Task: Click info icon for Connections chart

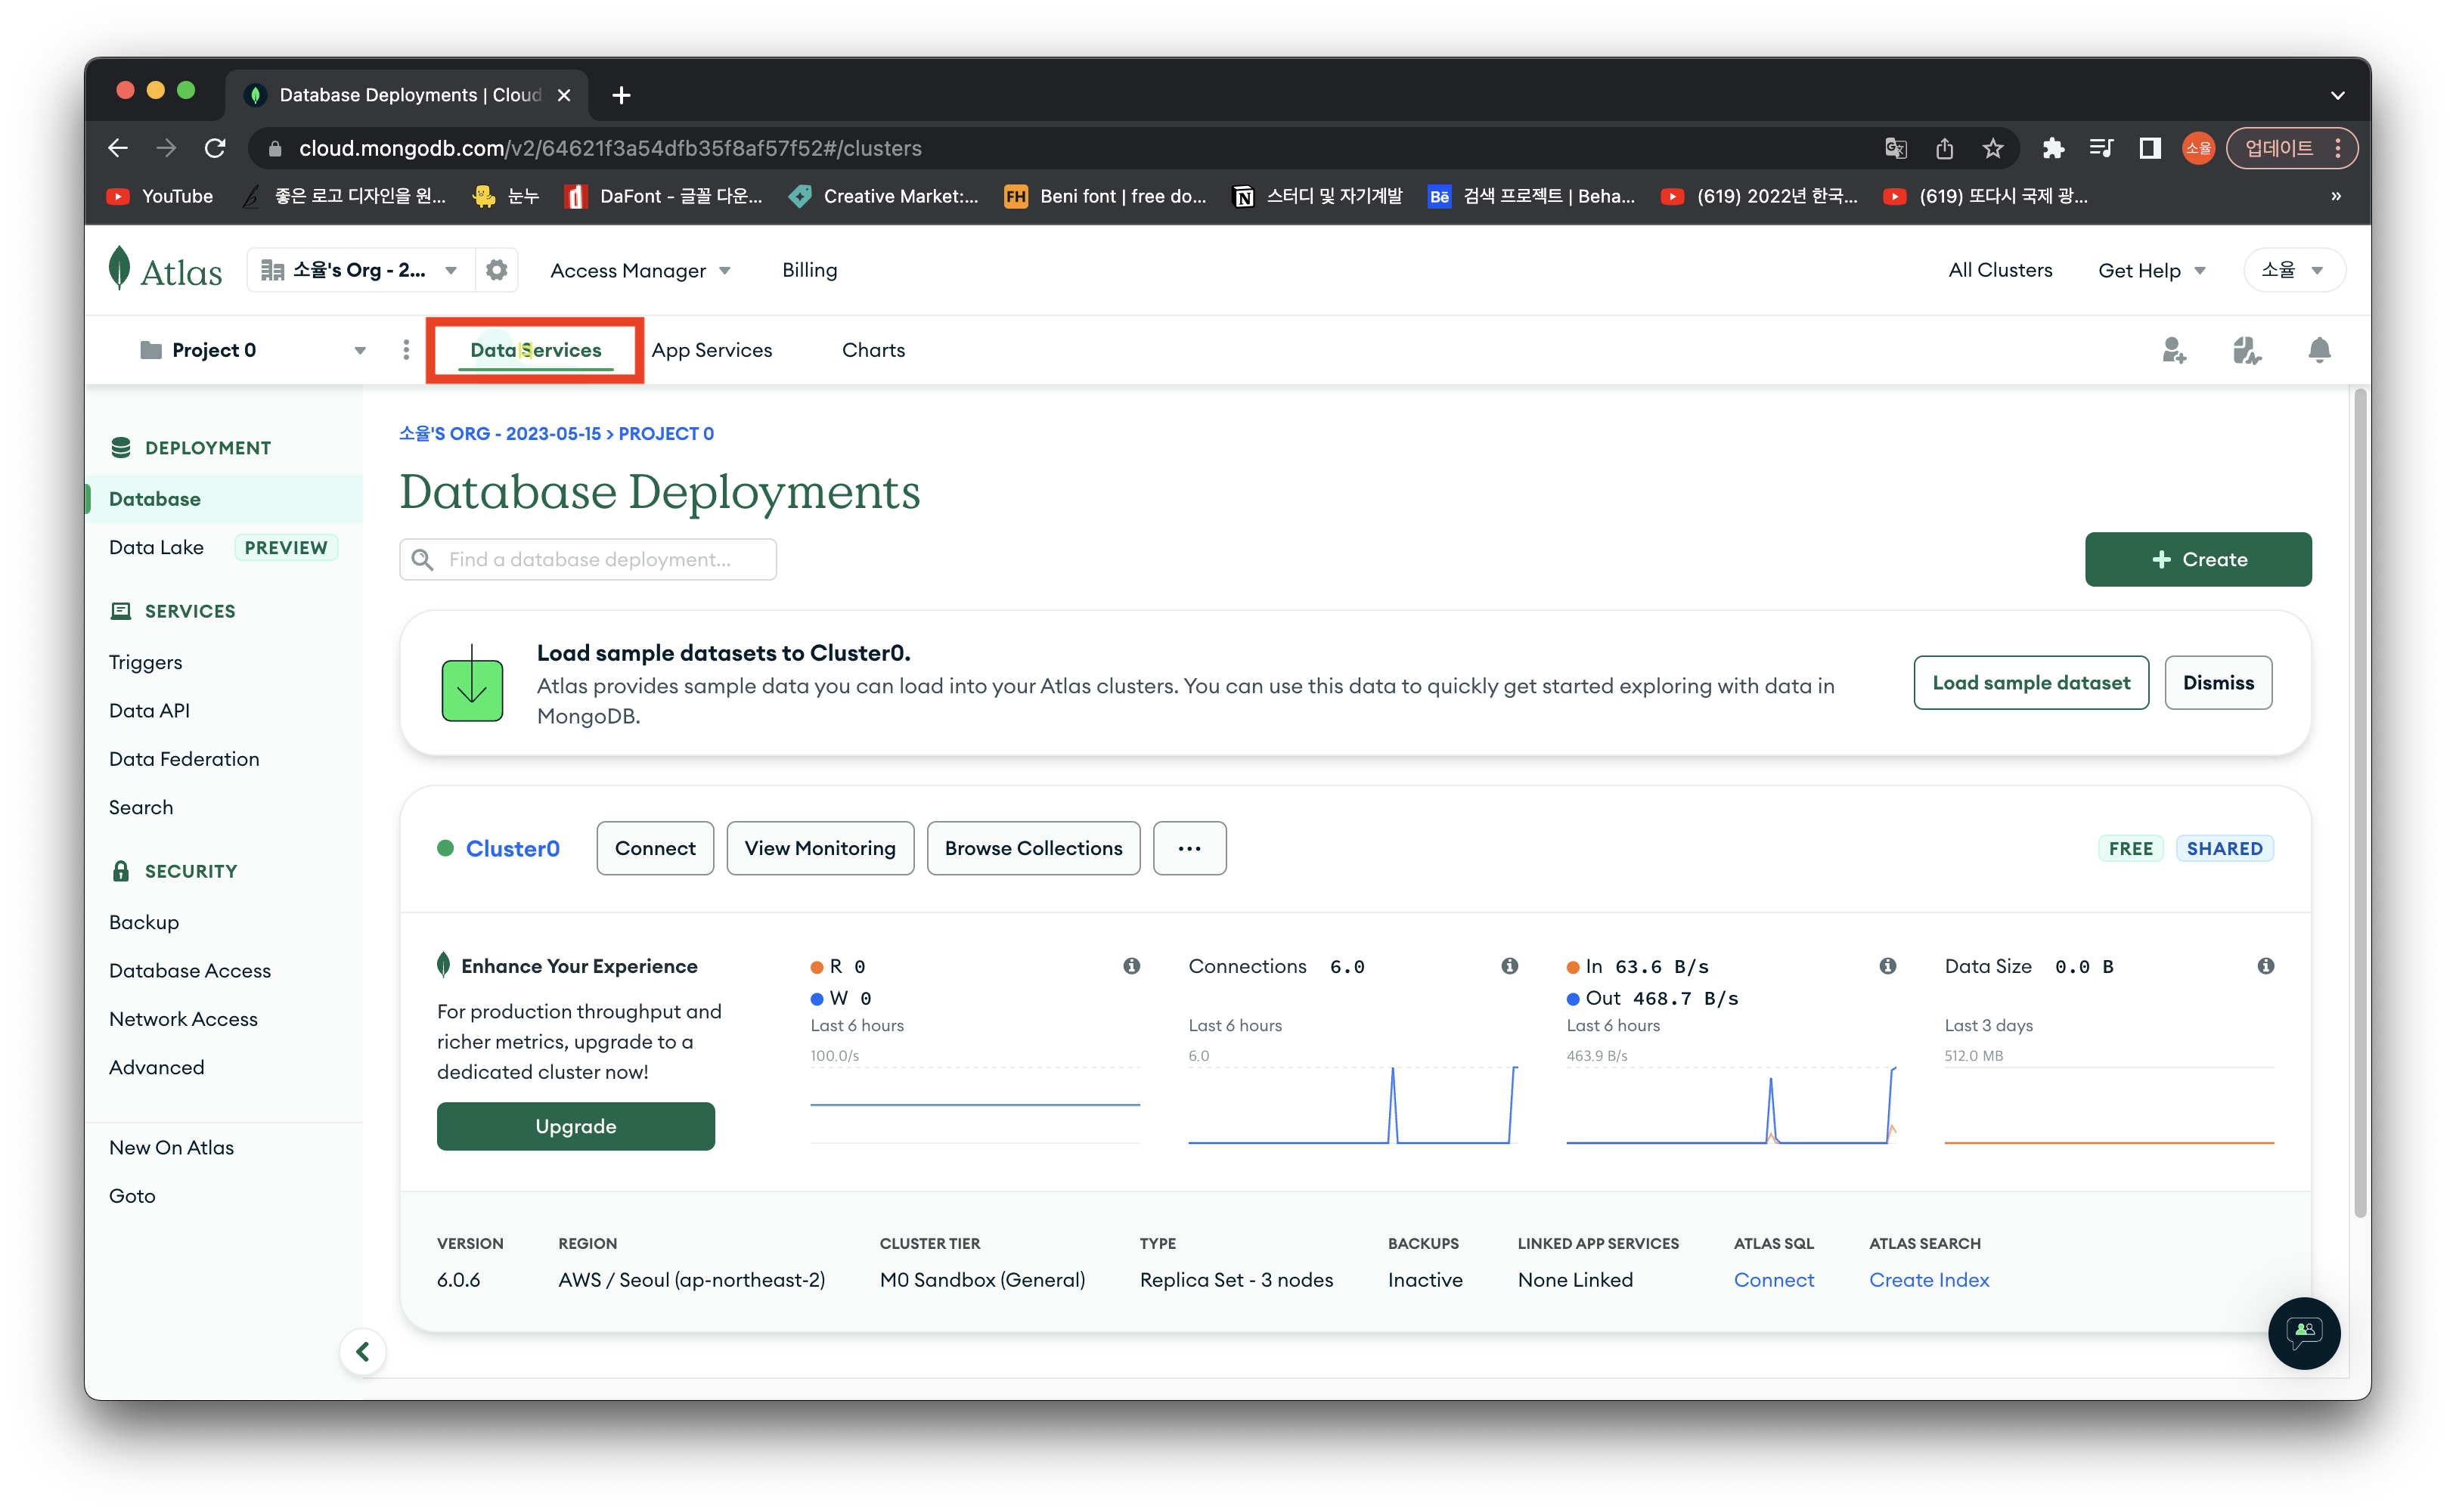Action: pos(1509,966)
